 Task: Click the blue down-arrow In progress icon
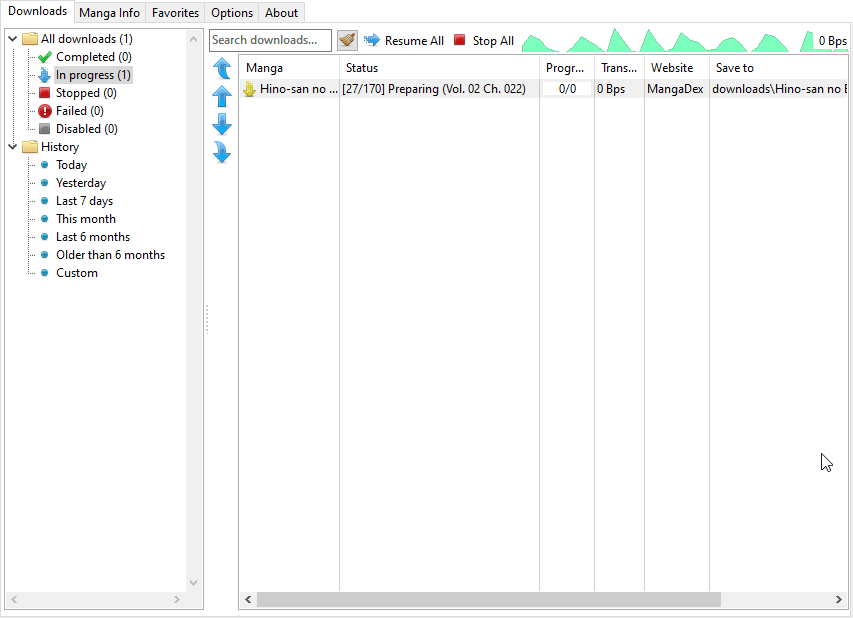(x=45, y=75)
